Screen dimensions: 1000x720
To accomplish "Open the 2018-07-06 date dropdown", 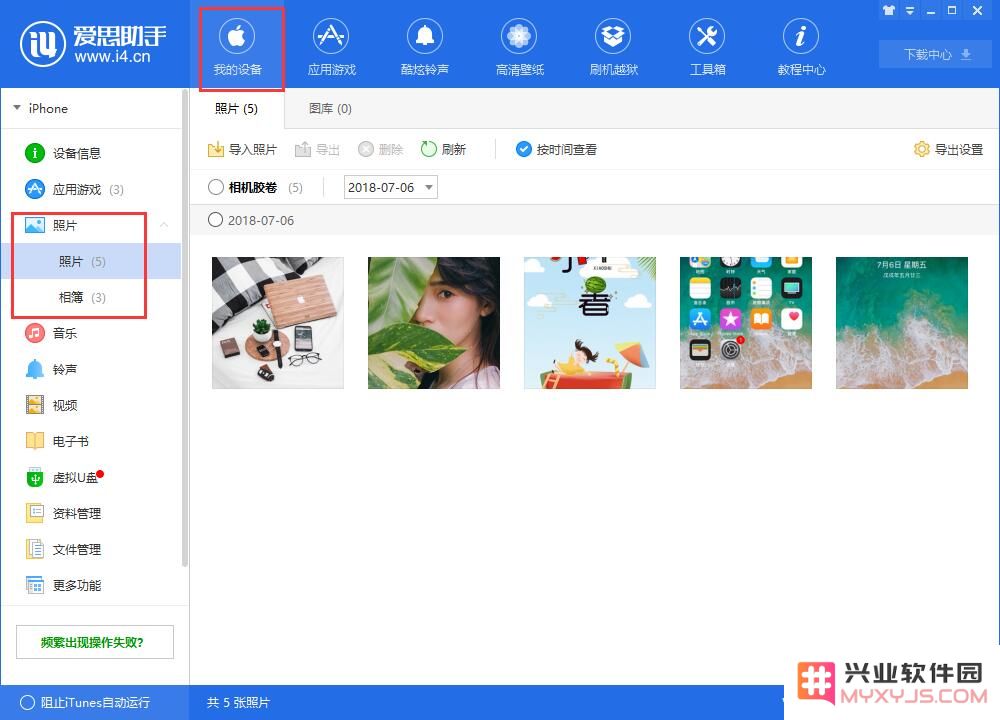I will pos(390,187).
